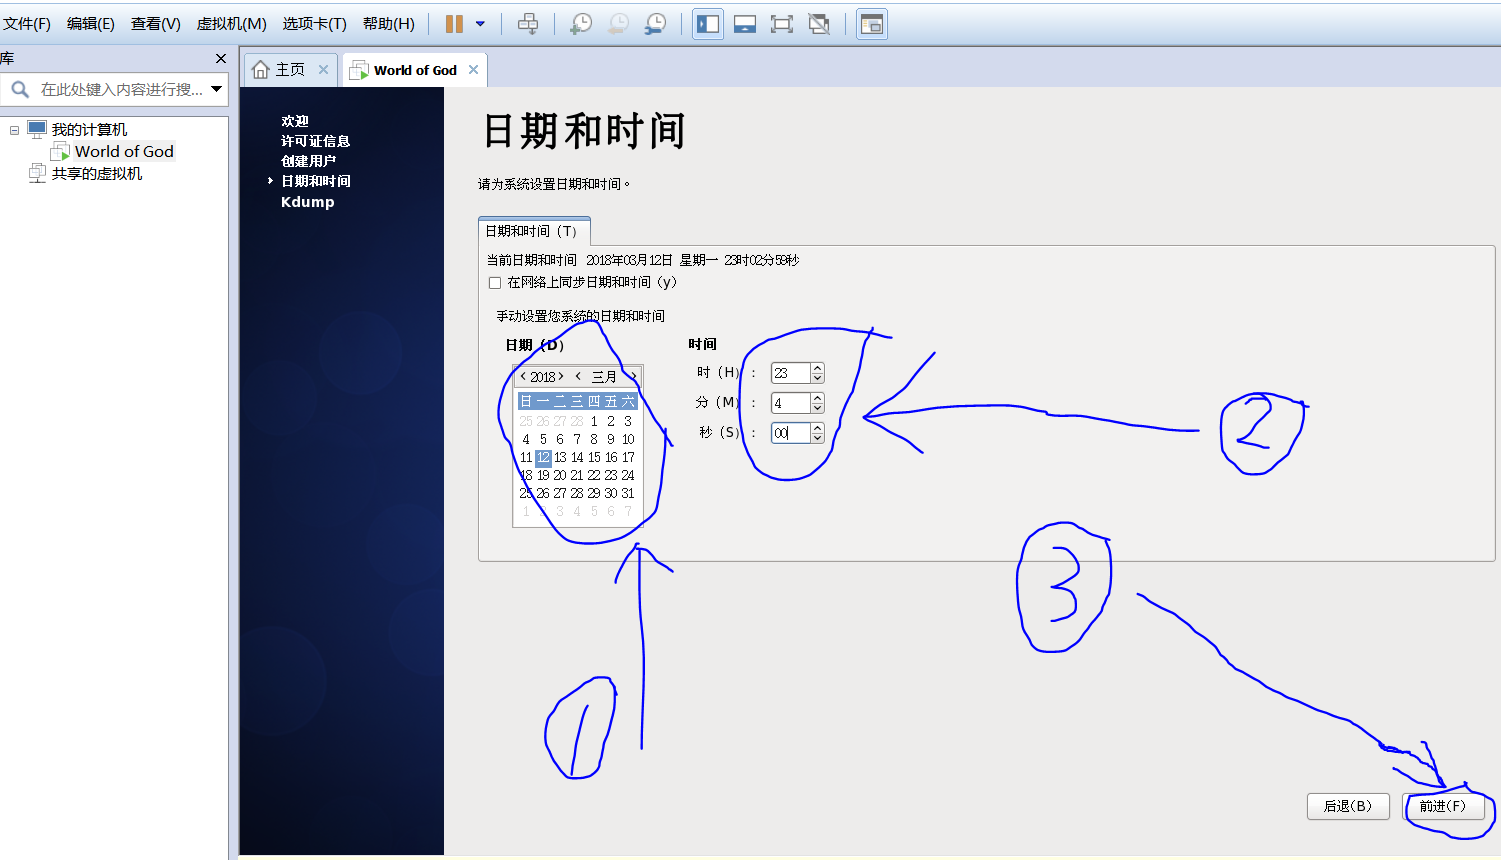Go to previous month before 三月
1501x860 pixels.
tap(578, 377)
